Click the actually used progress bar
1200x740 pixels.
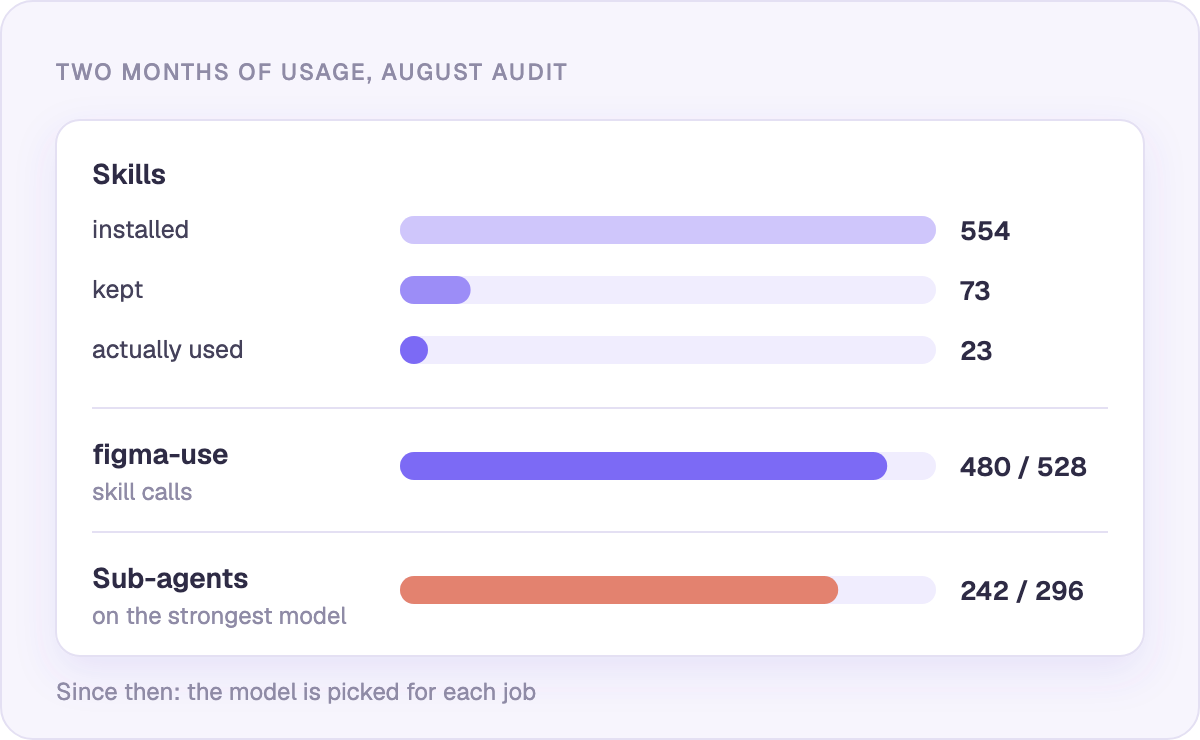pos(667,350)
